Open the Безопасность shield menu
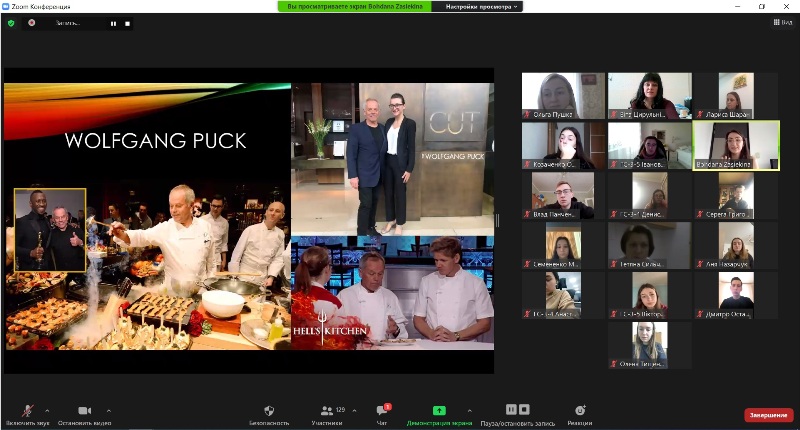 pos(269,415)
